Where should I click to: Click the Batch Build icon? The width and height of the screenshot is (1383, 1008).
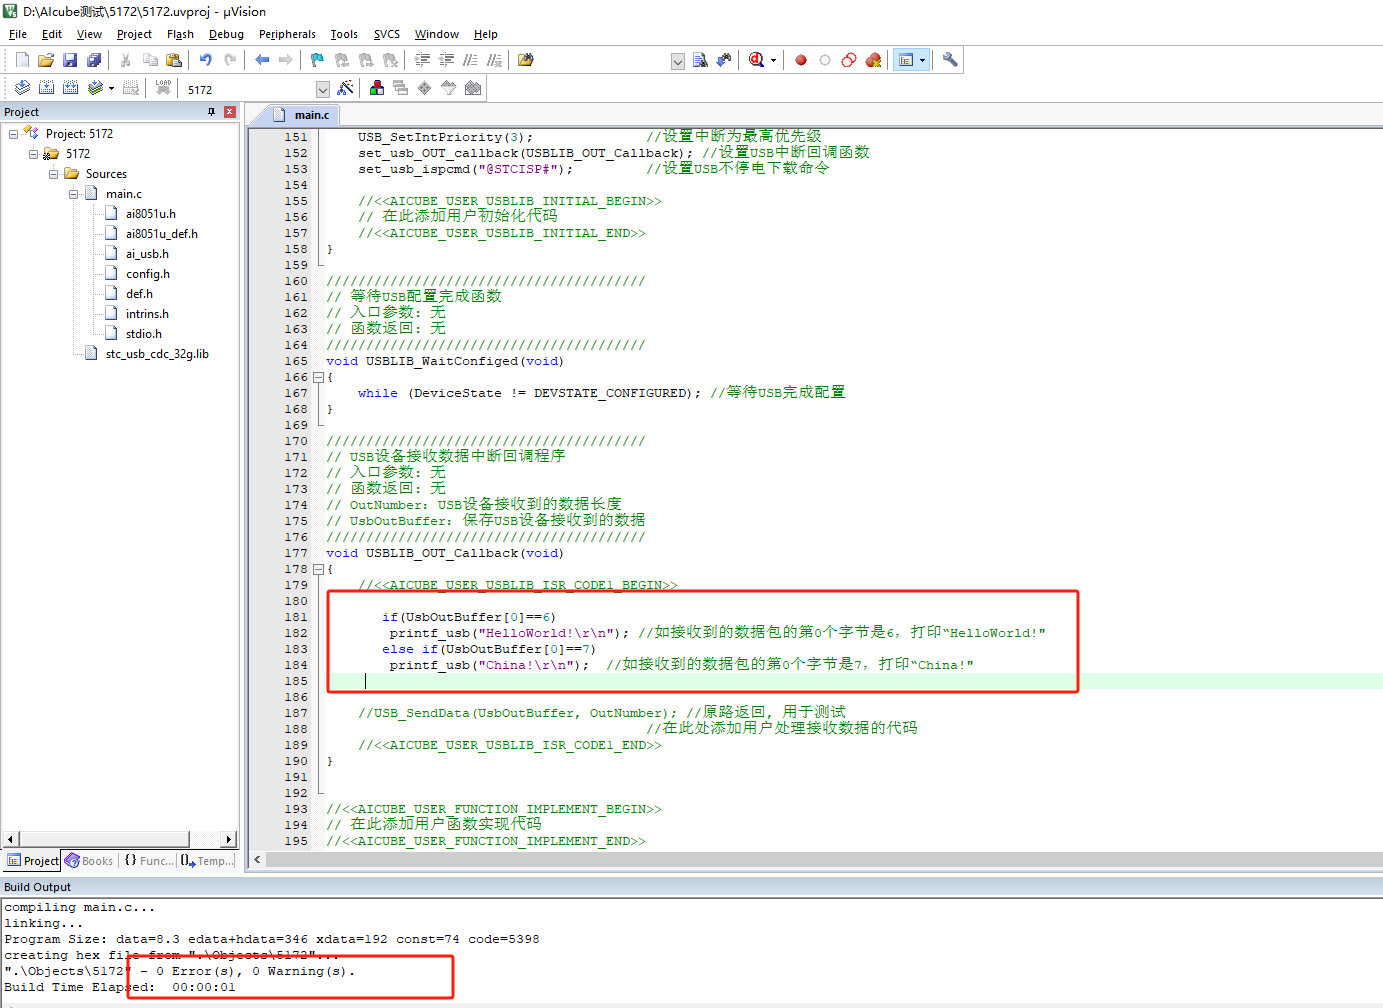pyautogui.click(x=95, y=88)
